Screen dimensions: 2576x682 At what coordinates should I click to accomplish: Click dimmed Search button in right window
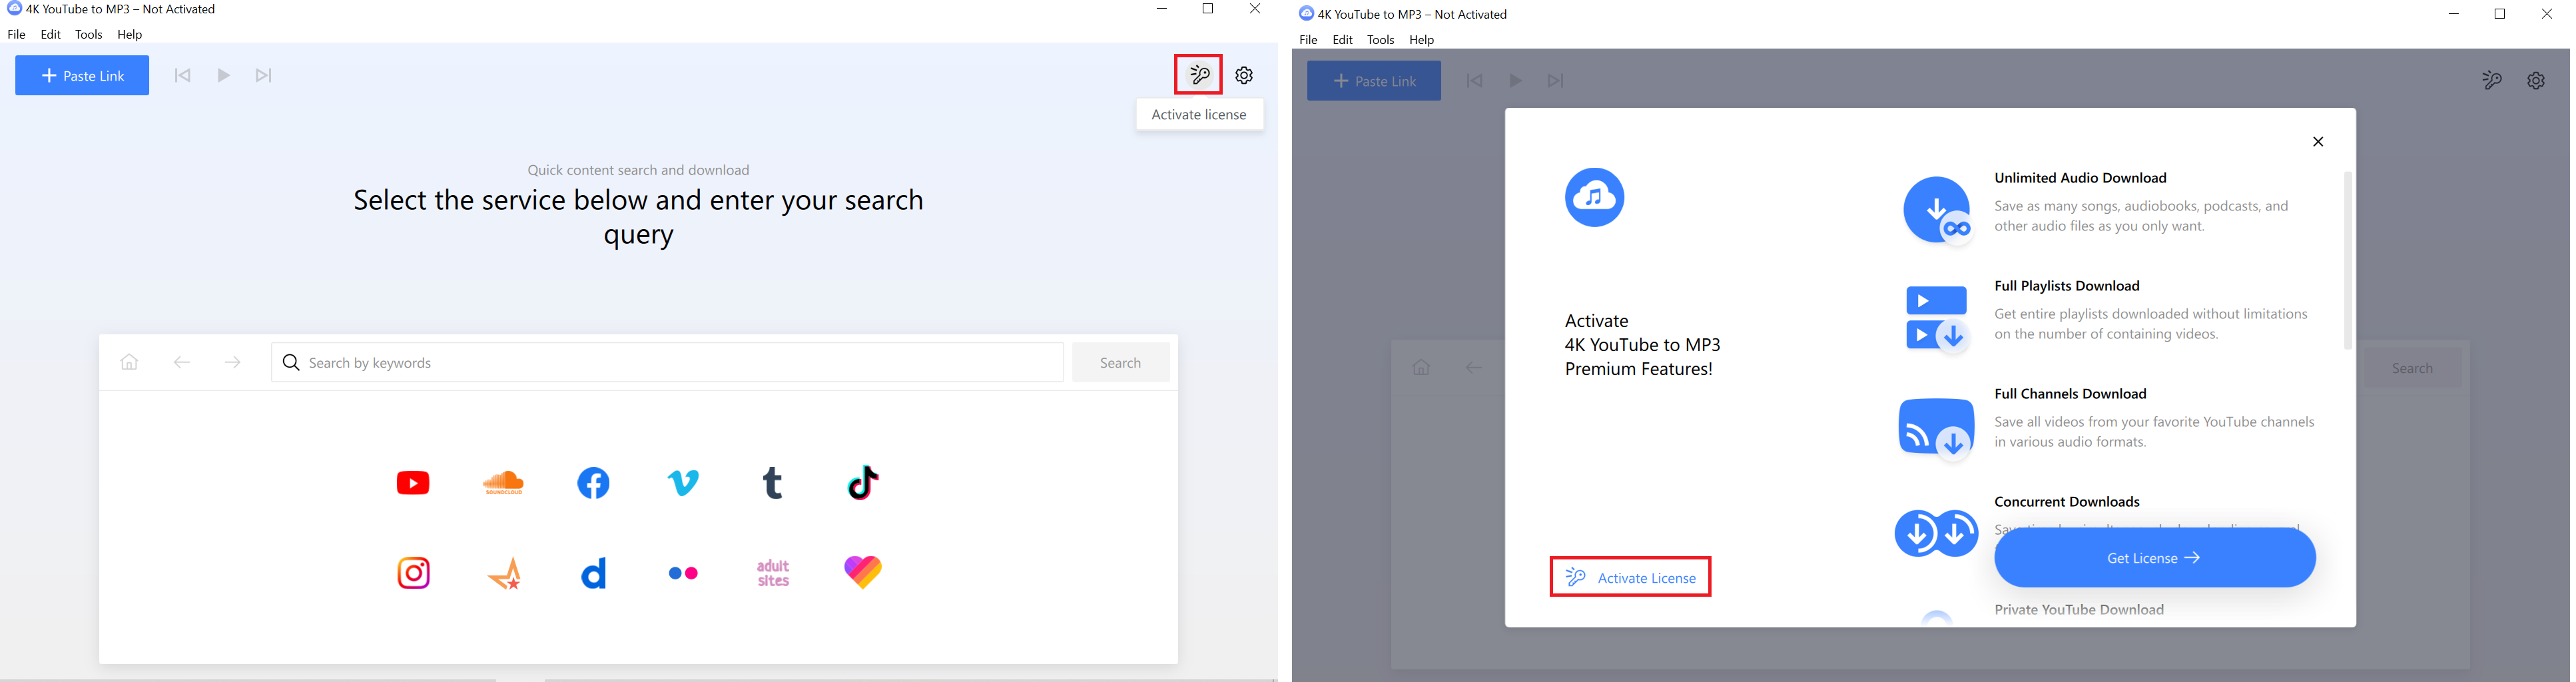2412,368
